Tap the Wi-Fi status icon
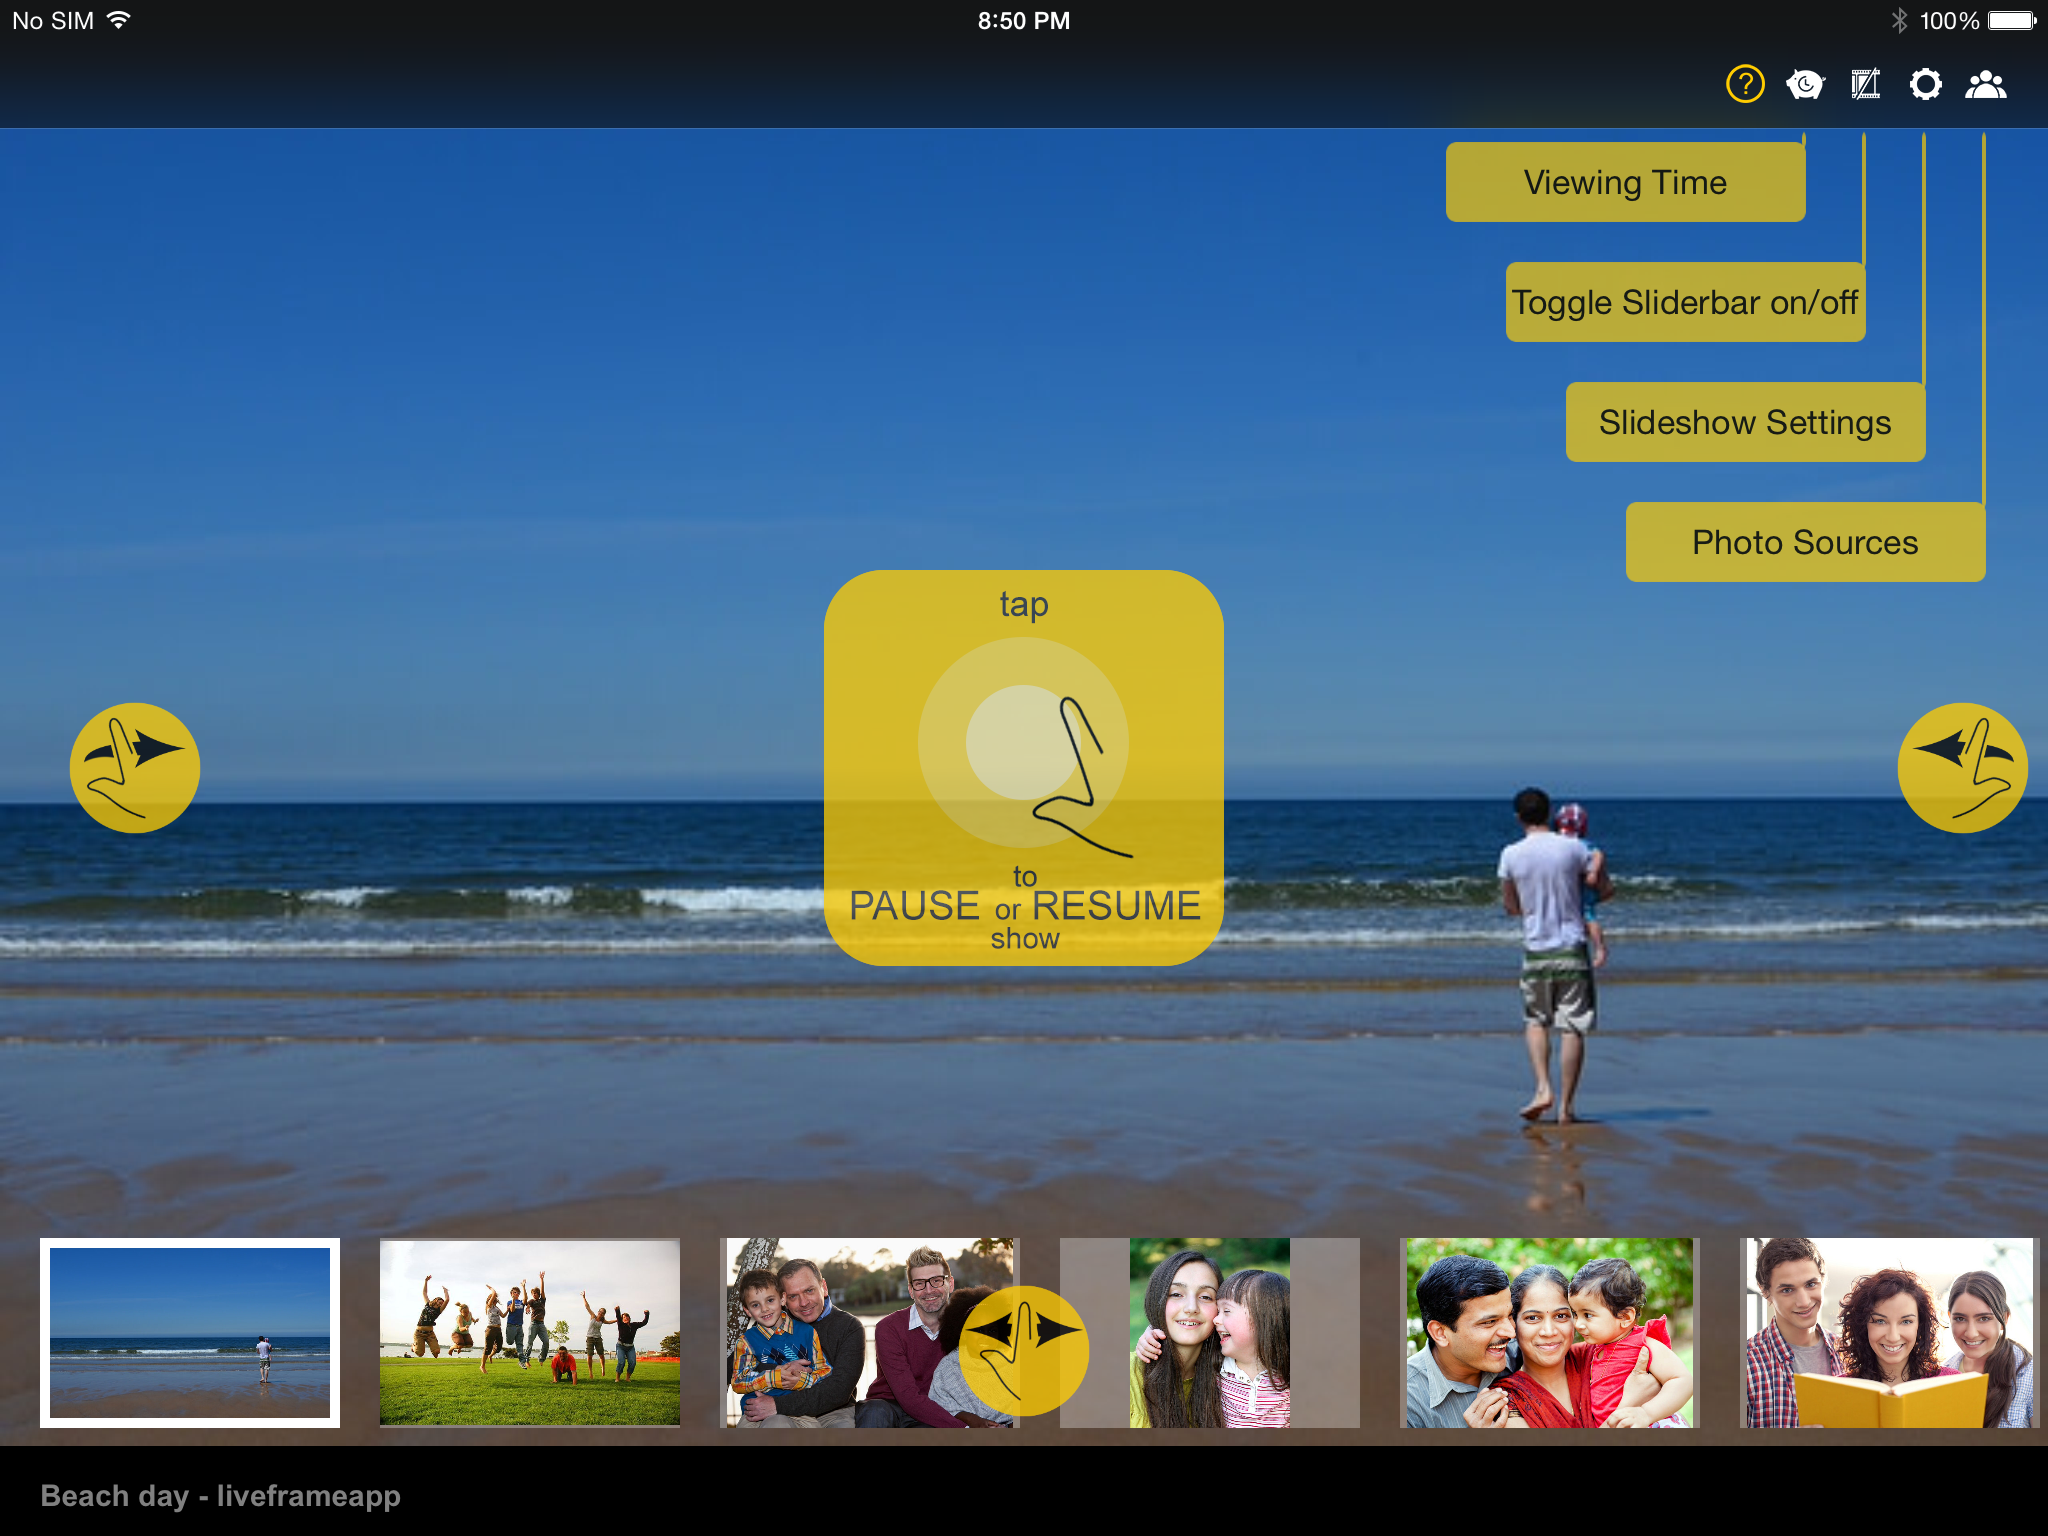 click(x=119, y=20)
